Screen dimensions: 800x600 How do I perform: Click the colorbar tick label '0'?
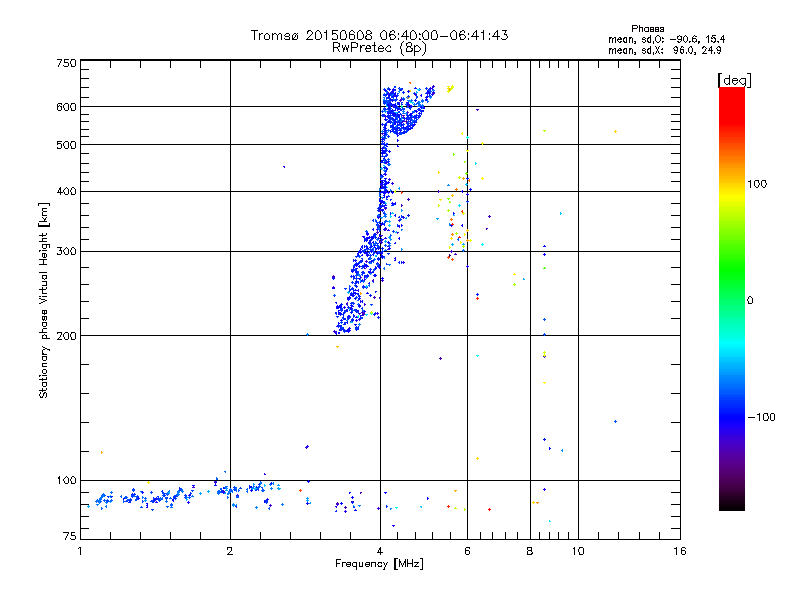pos(750,301)
